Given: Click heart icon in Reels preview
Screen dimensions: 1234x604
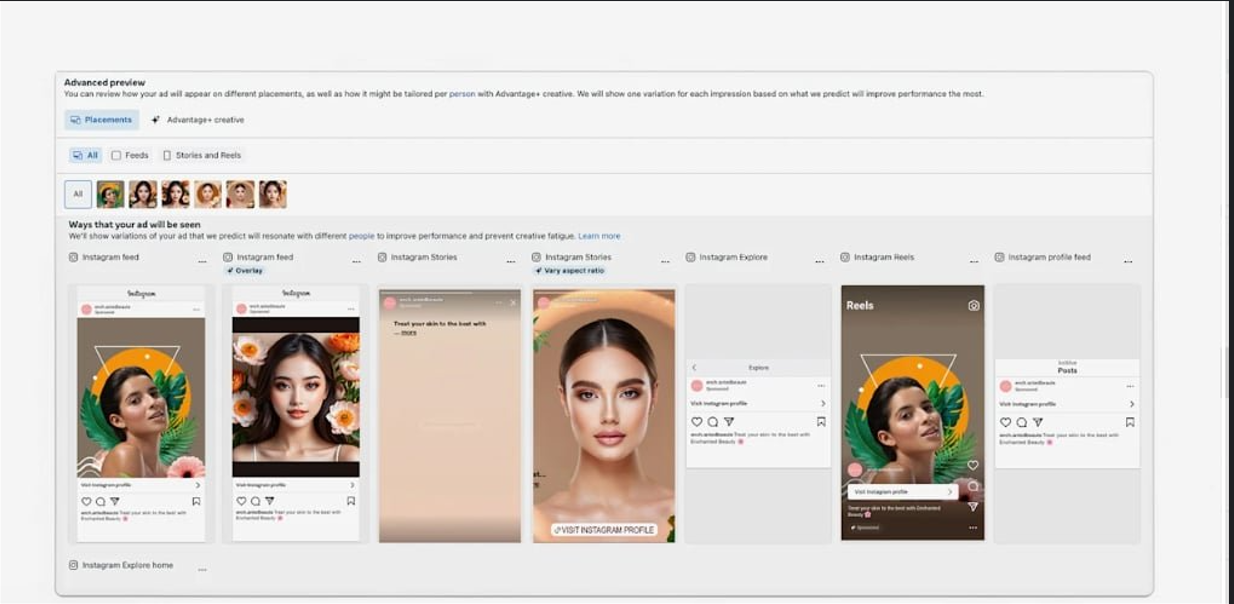Looking at the screenshot, I should pos(973,465).
